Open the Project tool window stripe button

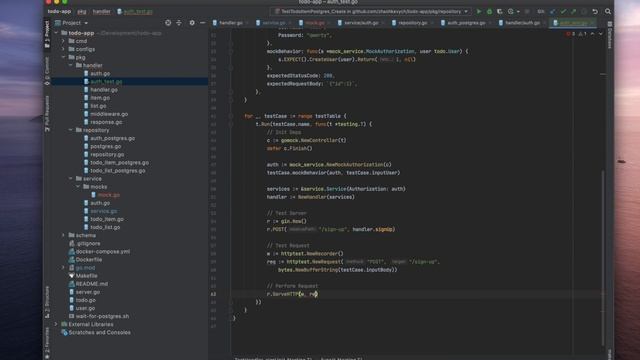(47, 34)
